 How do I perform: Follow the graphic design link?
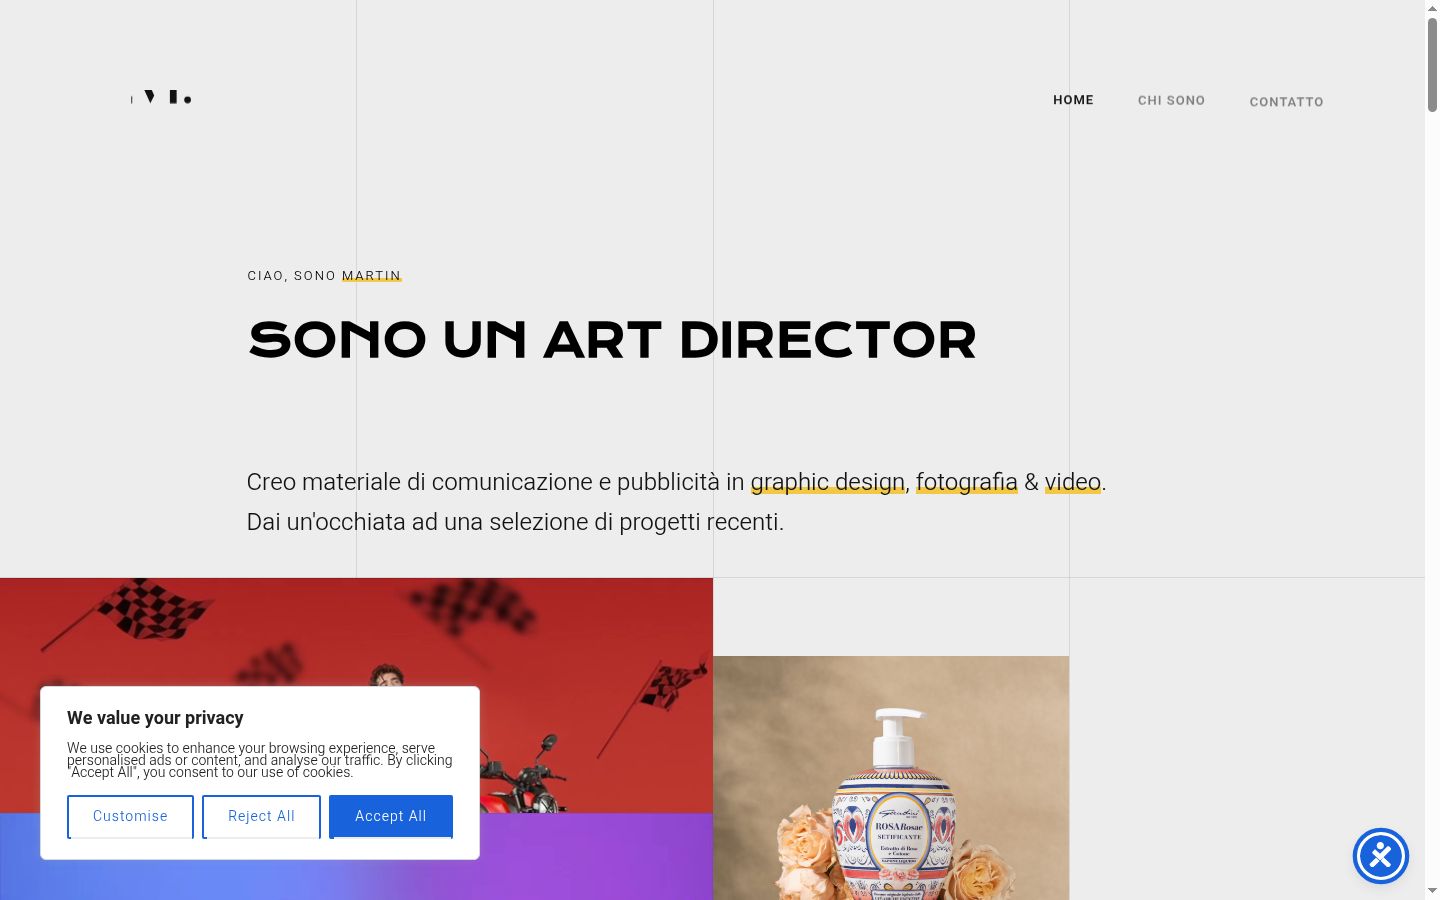click(828, 482)
